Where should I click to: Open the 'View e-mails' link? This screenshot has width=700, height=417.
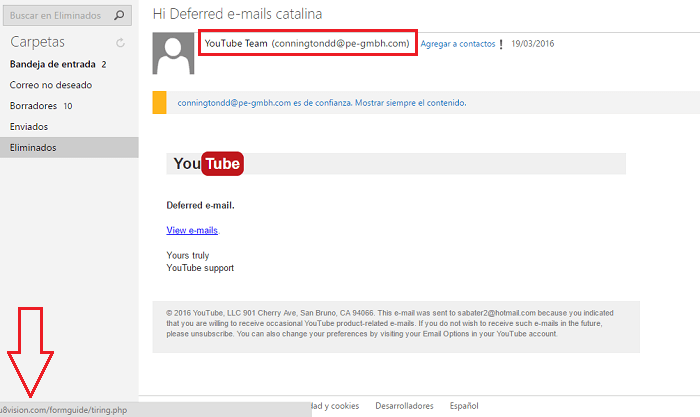click(192, 230)
